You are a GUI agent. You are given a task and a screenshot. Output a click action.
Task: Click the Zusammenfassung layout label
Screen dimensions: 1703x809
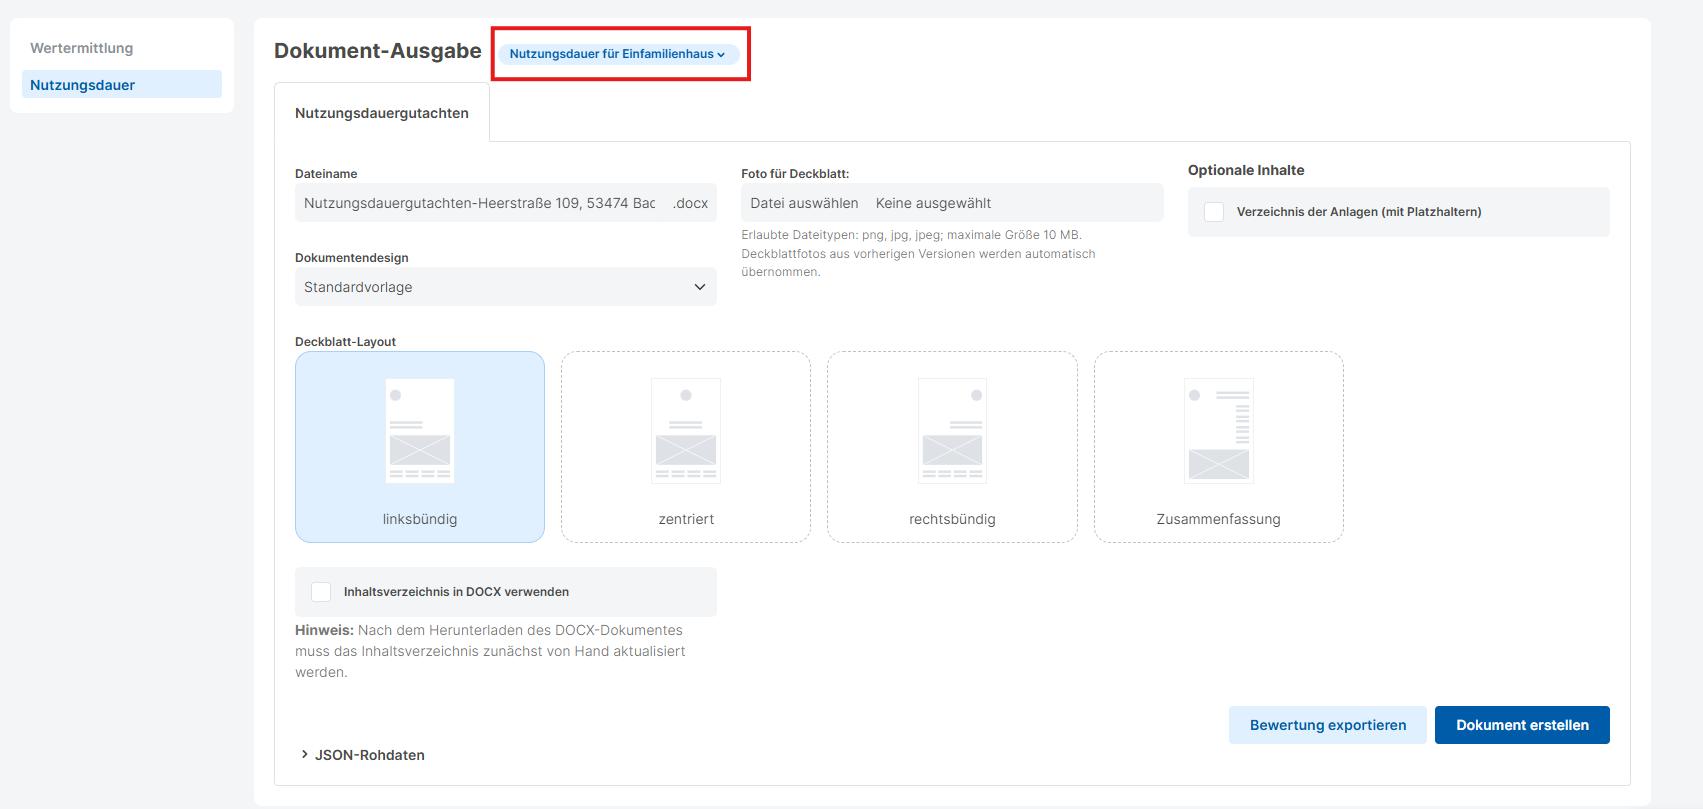click(1218, 519)
